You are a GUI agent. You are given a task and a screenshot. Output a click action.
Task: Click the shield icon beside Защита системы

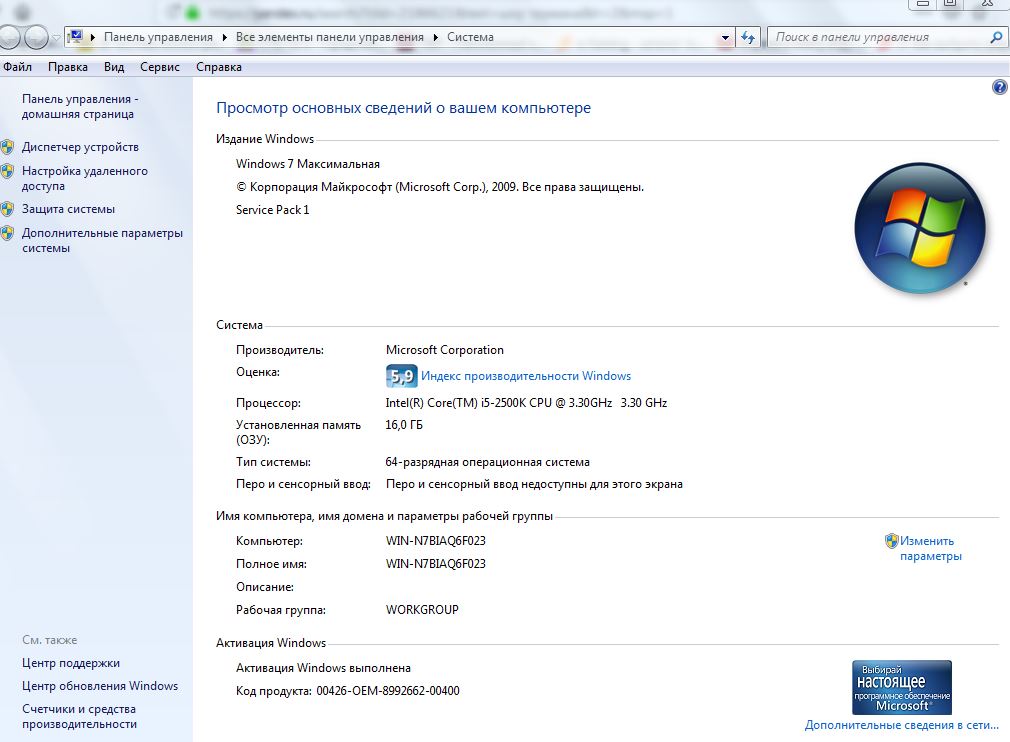pyautogui.click(x=7, y=209)
